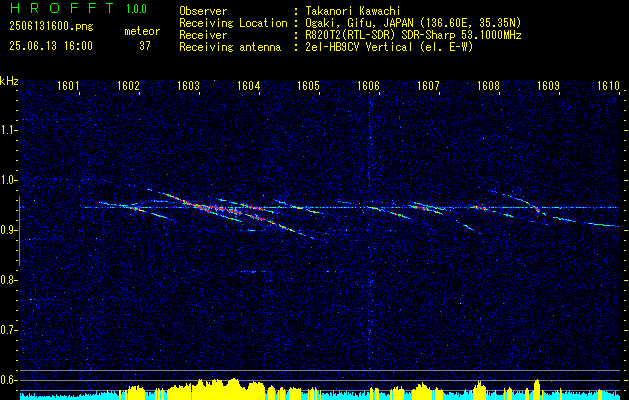Viewport: 629px width, 400px height.
Task: Click the 1609 time marker
Action: click(548, 85)
